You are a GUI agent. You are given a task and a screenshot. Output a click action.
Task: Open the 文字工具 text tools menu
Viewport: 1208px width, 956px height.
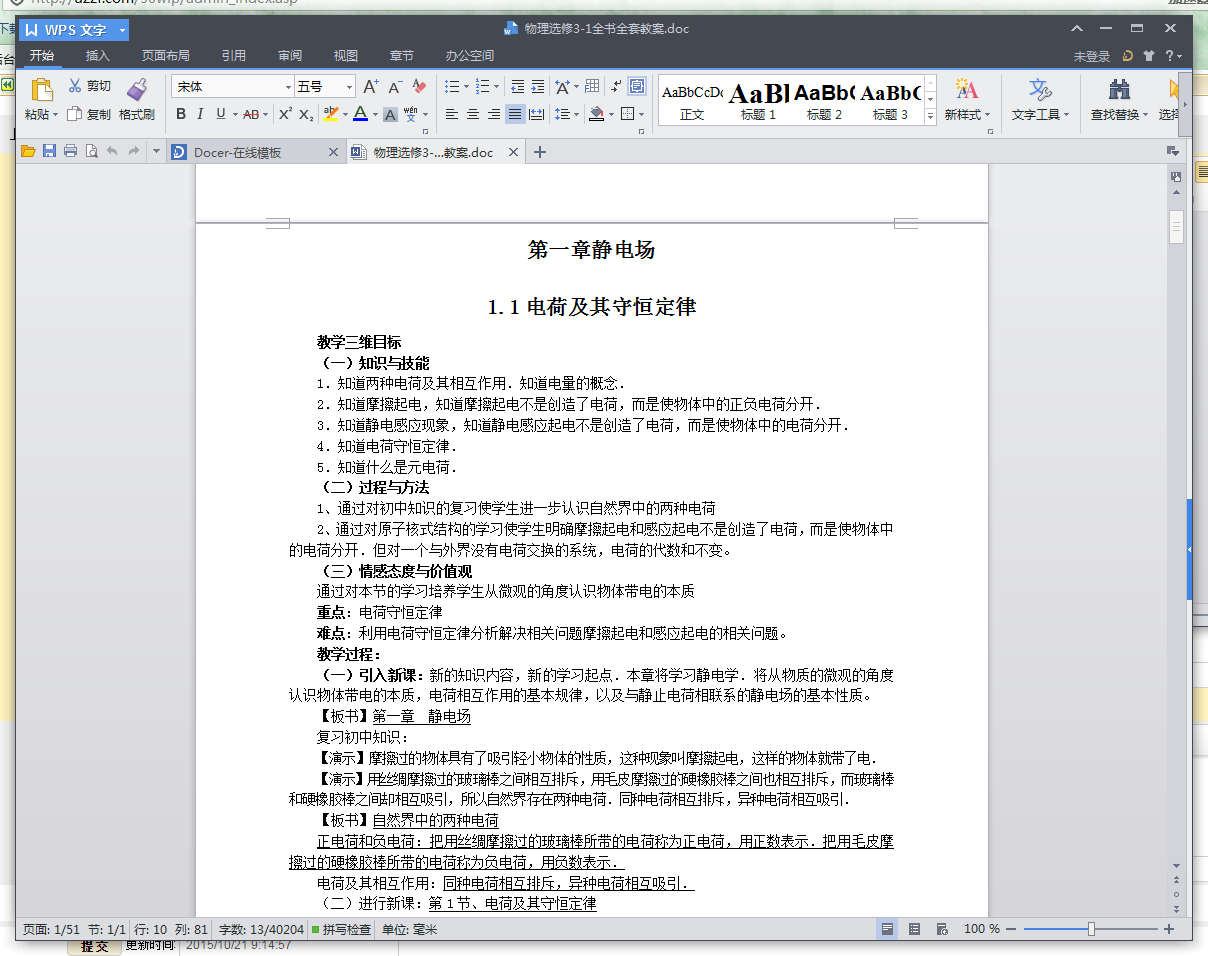tap(1040, 100)
